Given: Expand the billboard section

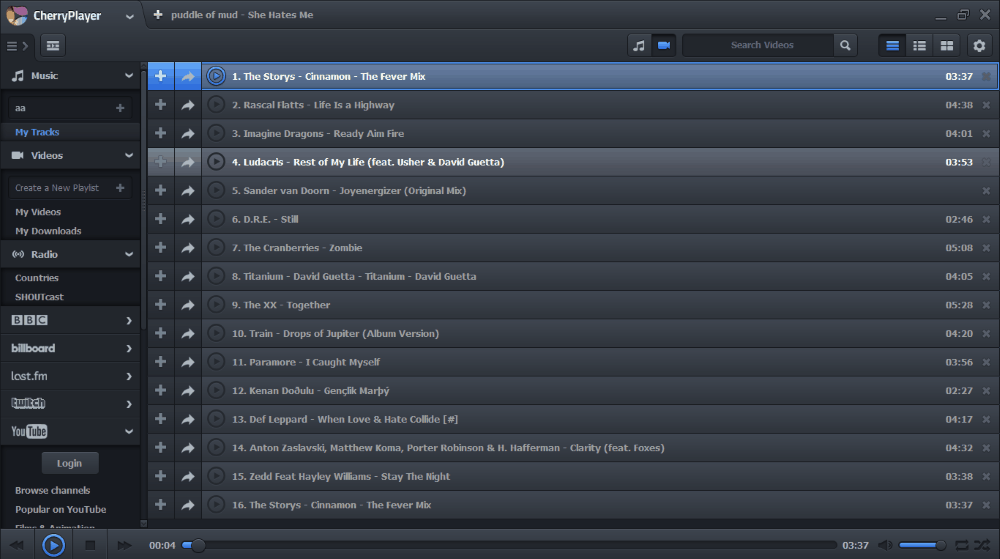Looking at the screenshot, I should point(129,349).
